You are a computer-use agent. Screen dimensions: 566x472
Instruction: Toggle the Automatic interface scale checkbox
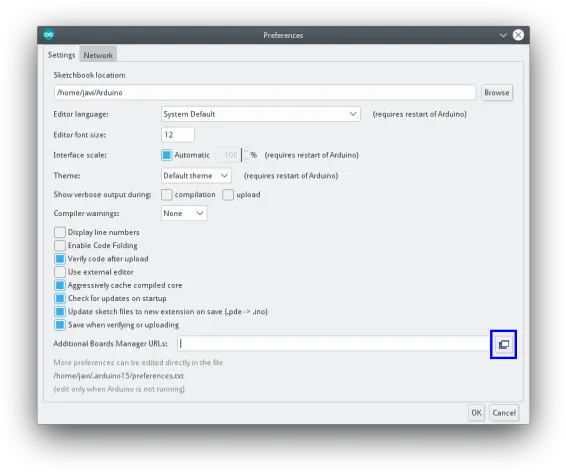coord(166,155)
